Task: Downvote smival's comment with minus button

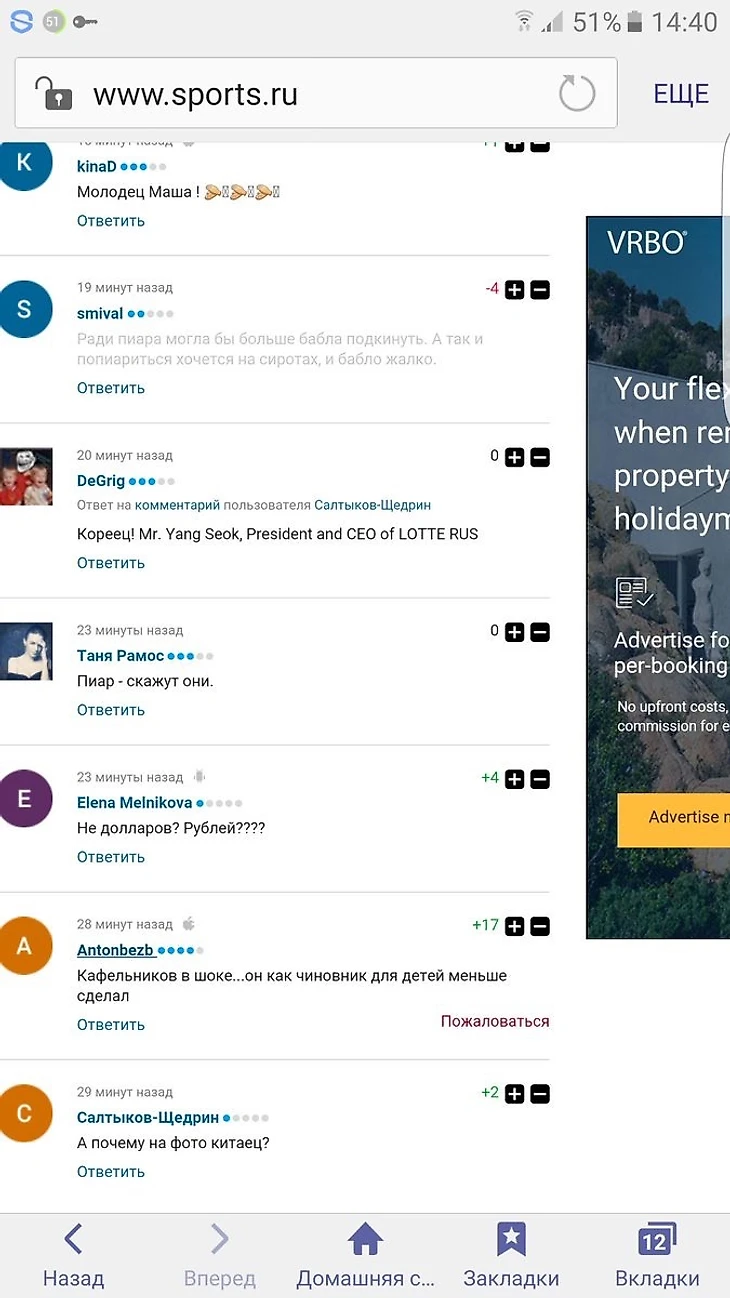Action: 540,290
